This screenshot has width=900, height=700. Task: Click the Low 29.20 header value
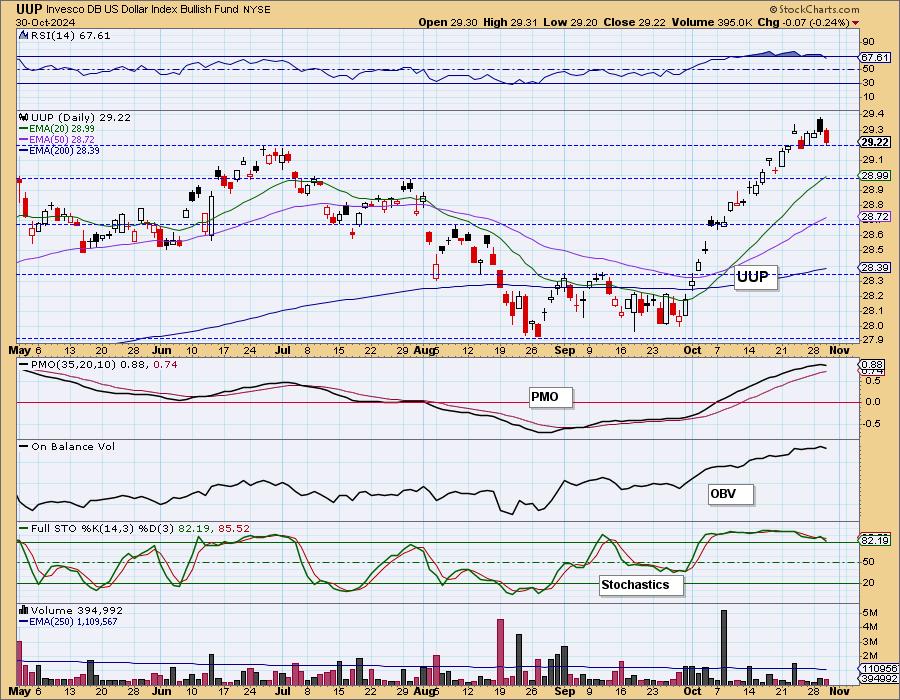click(571, 22)
